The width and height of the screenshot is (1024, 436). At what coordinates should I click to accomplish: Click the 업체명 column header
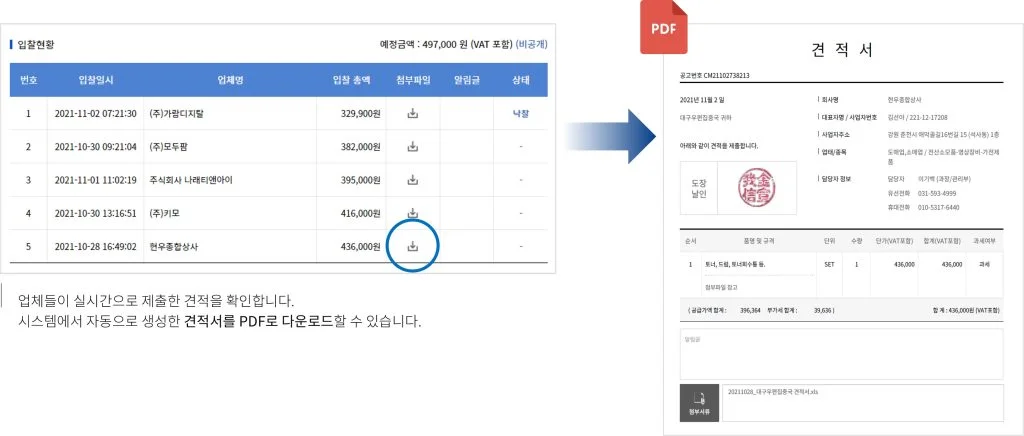[230, 80]
